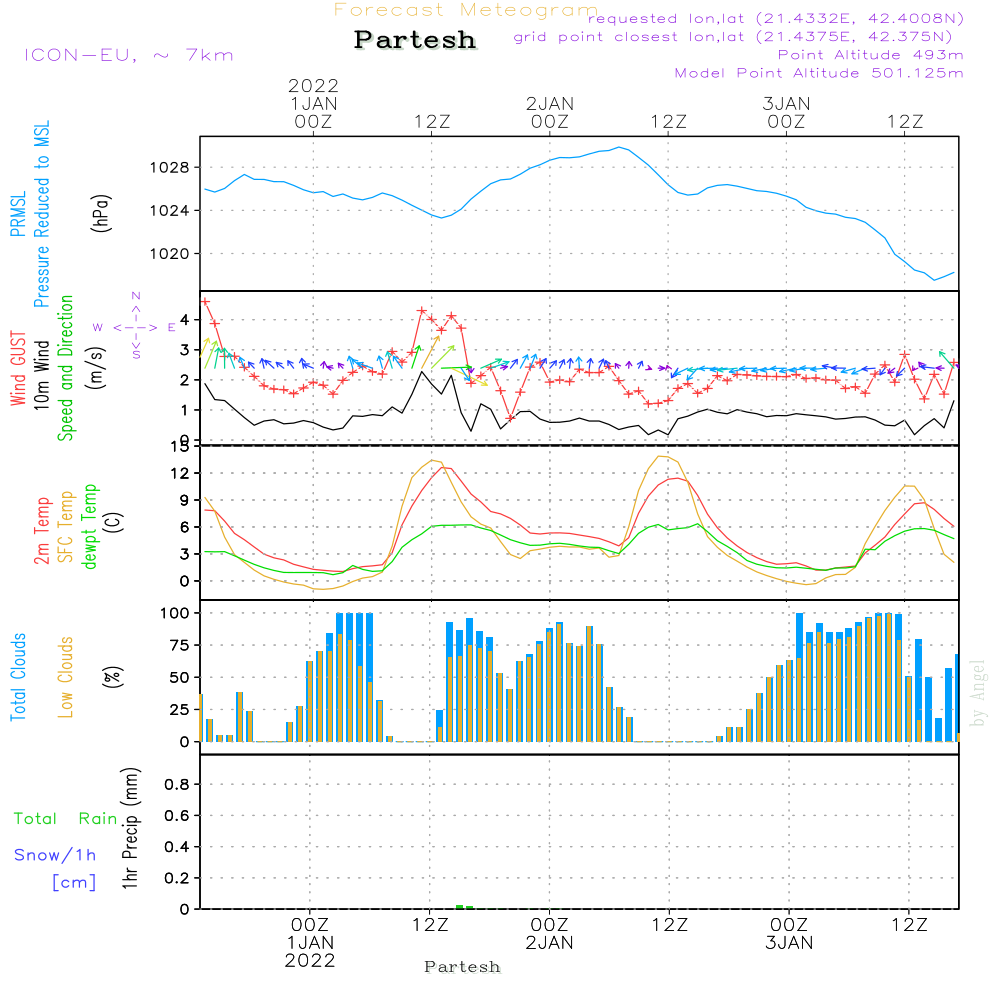Click the '(m/s)' unit label
Viewport: 1000px width, 1000px height.
96,368
